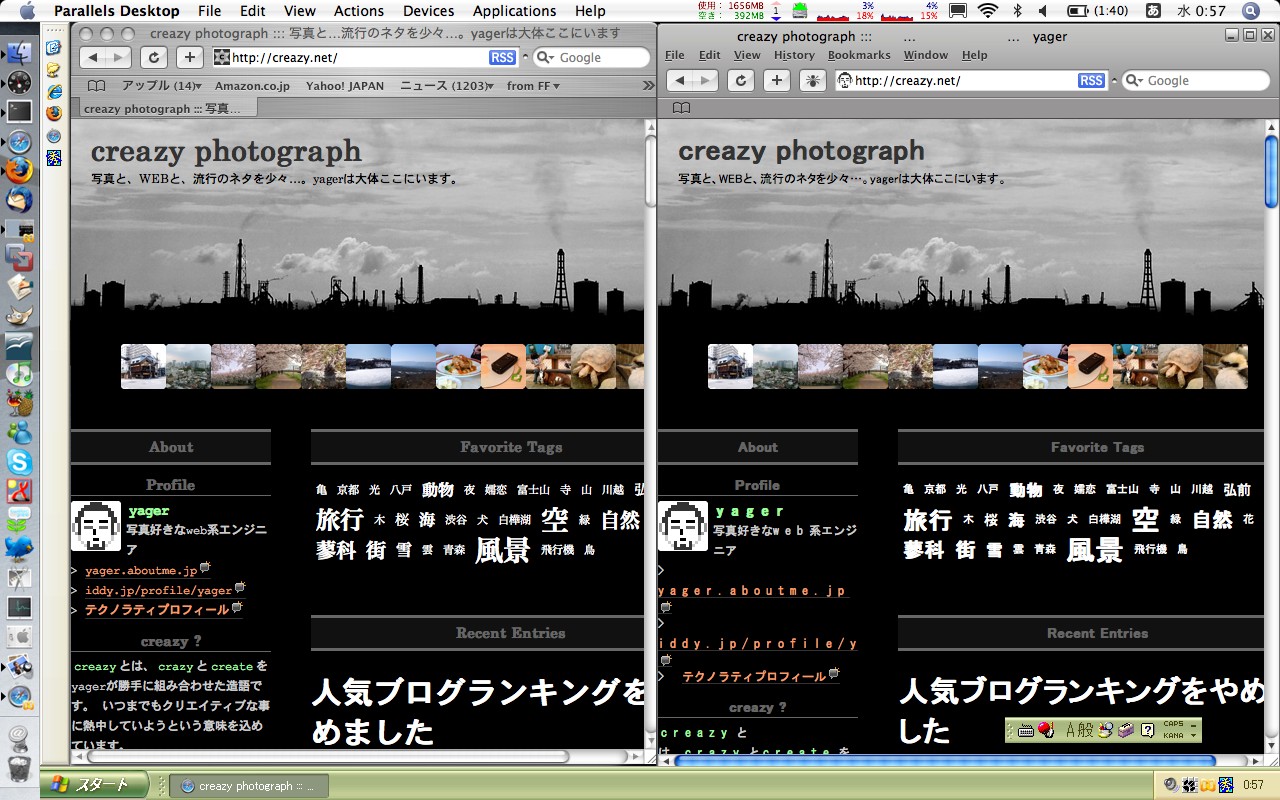Open the from FF bookmark folder dropdown
This screenshot has width=1280, height=800.
[533, 86]
